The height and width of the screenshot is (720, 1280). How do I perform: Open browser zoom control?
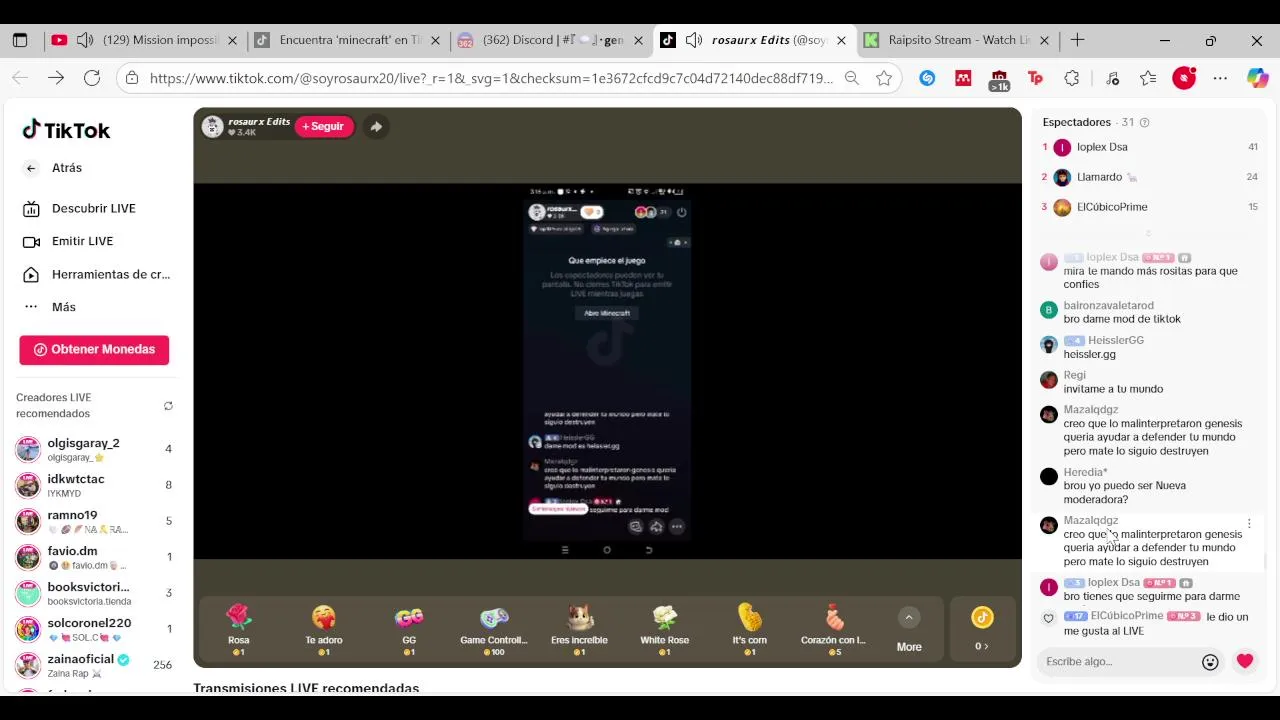point(852,78)
